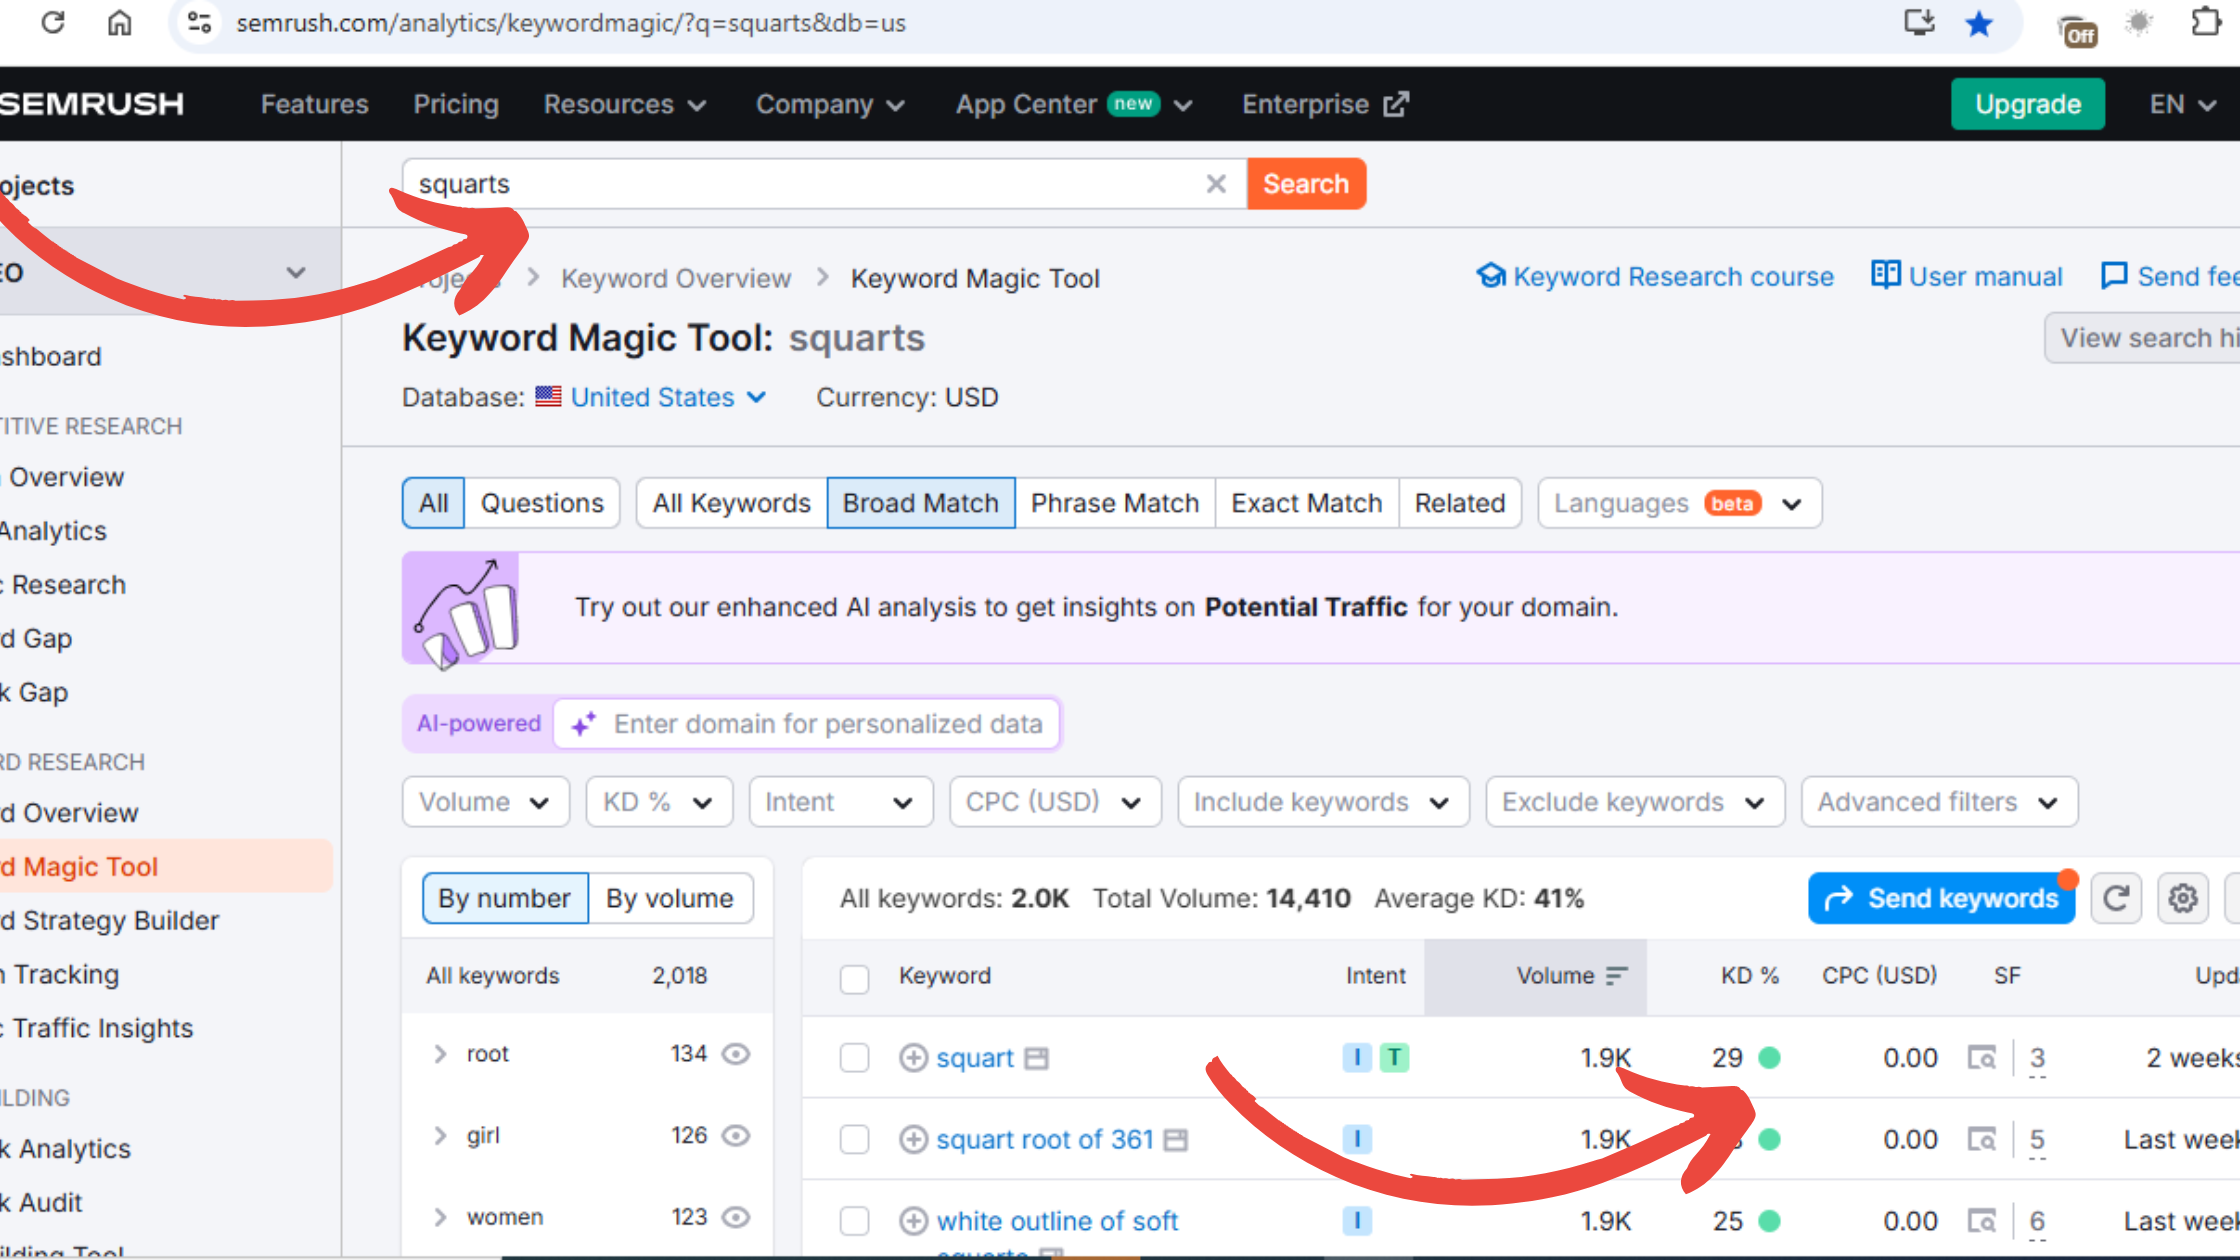Click the Off extension icon in toolbar
2240x1260 pixels.
[x=2078, y=30]
